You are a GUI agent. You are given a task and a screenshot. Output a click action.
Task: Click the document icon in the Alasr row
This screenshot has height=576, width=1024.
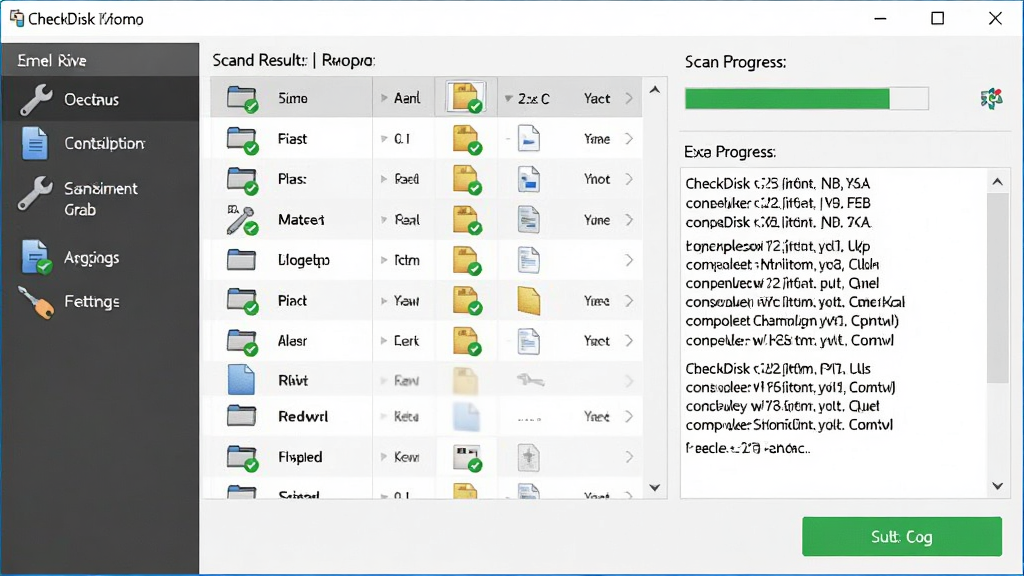[528, 342]
